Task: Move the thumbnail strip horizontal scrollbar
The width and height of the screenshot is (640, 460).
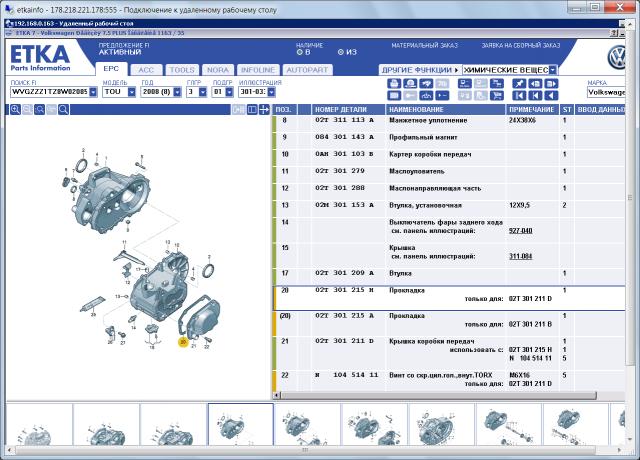Action: (305, 450)
